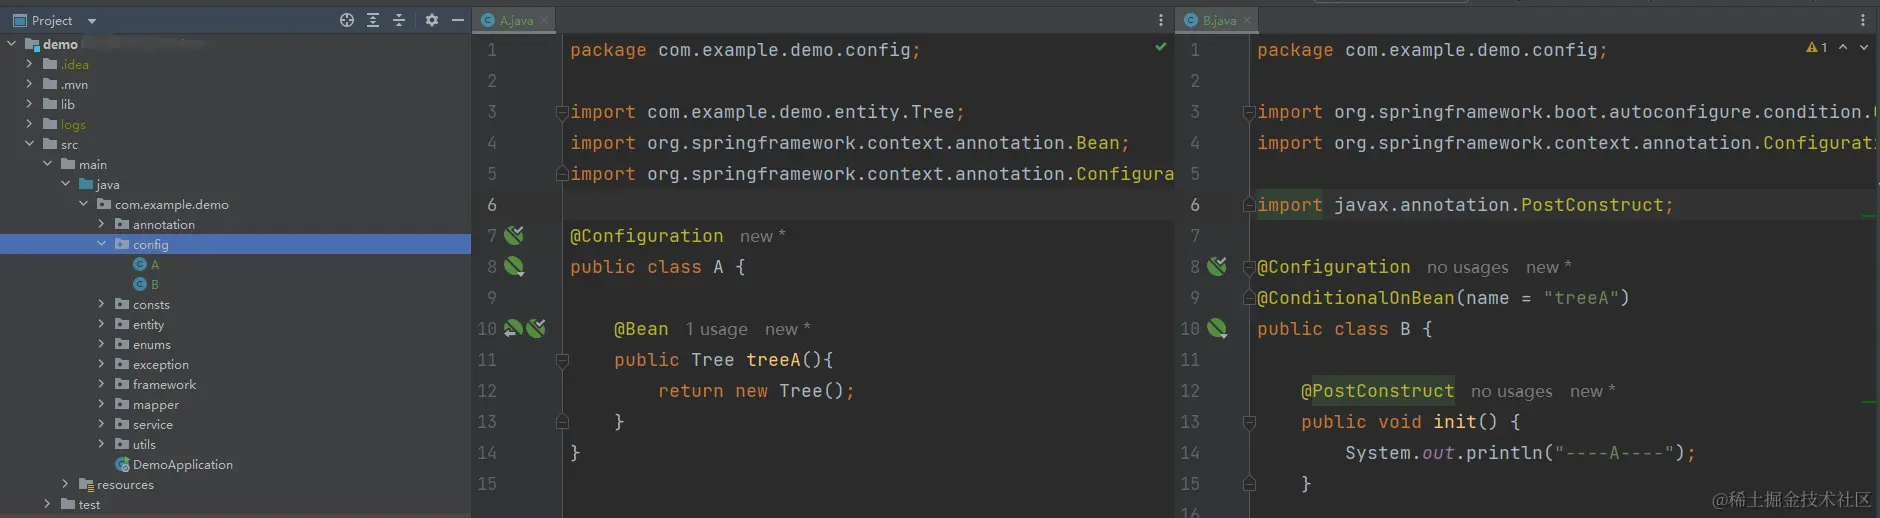Collapse the com.example.demo package
Screen dimensions: 1880x518
pos(84,204)
